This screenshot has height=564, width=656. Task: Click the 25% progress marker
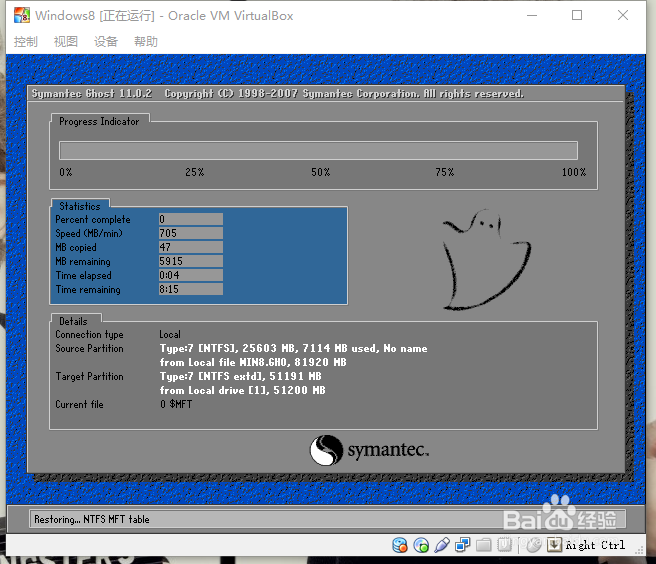click(x=195, y=172)
